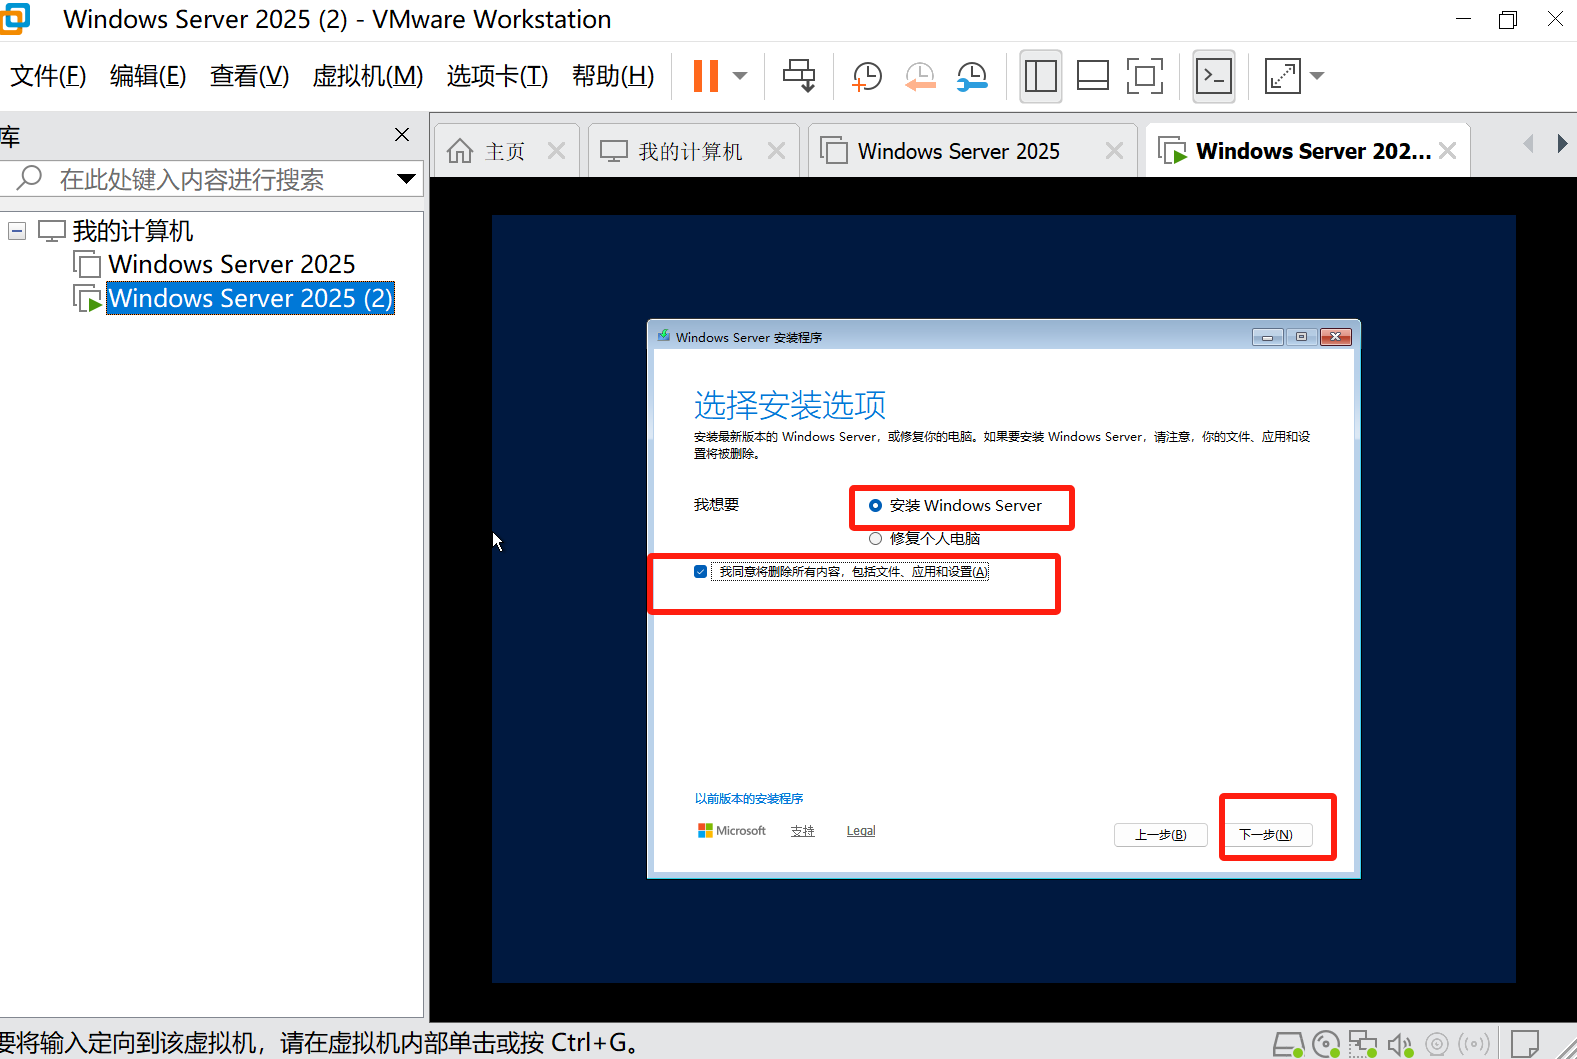Open the snapshot manager icon
The height and width of the screenshot is (1059, 1577).
pyautogui.click(x=971, y=76)
